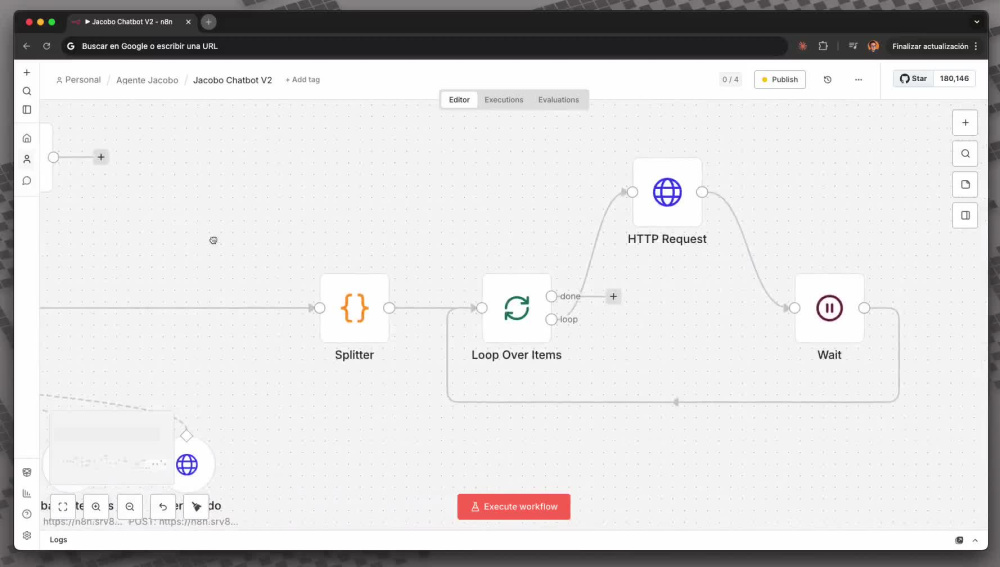Expand the browser tab search chevron
This screenshot has height=567, width=1000.
pos(976,22)
